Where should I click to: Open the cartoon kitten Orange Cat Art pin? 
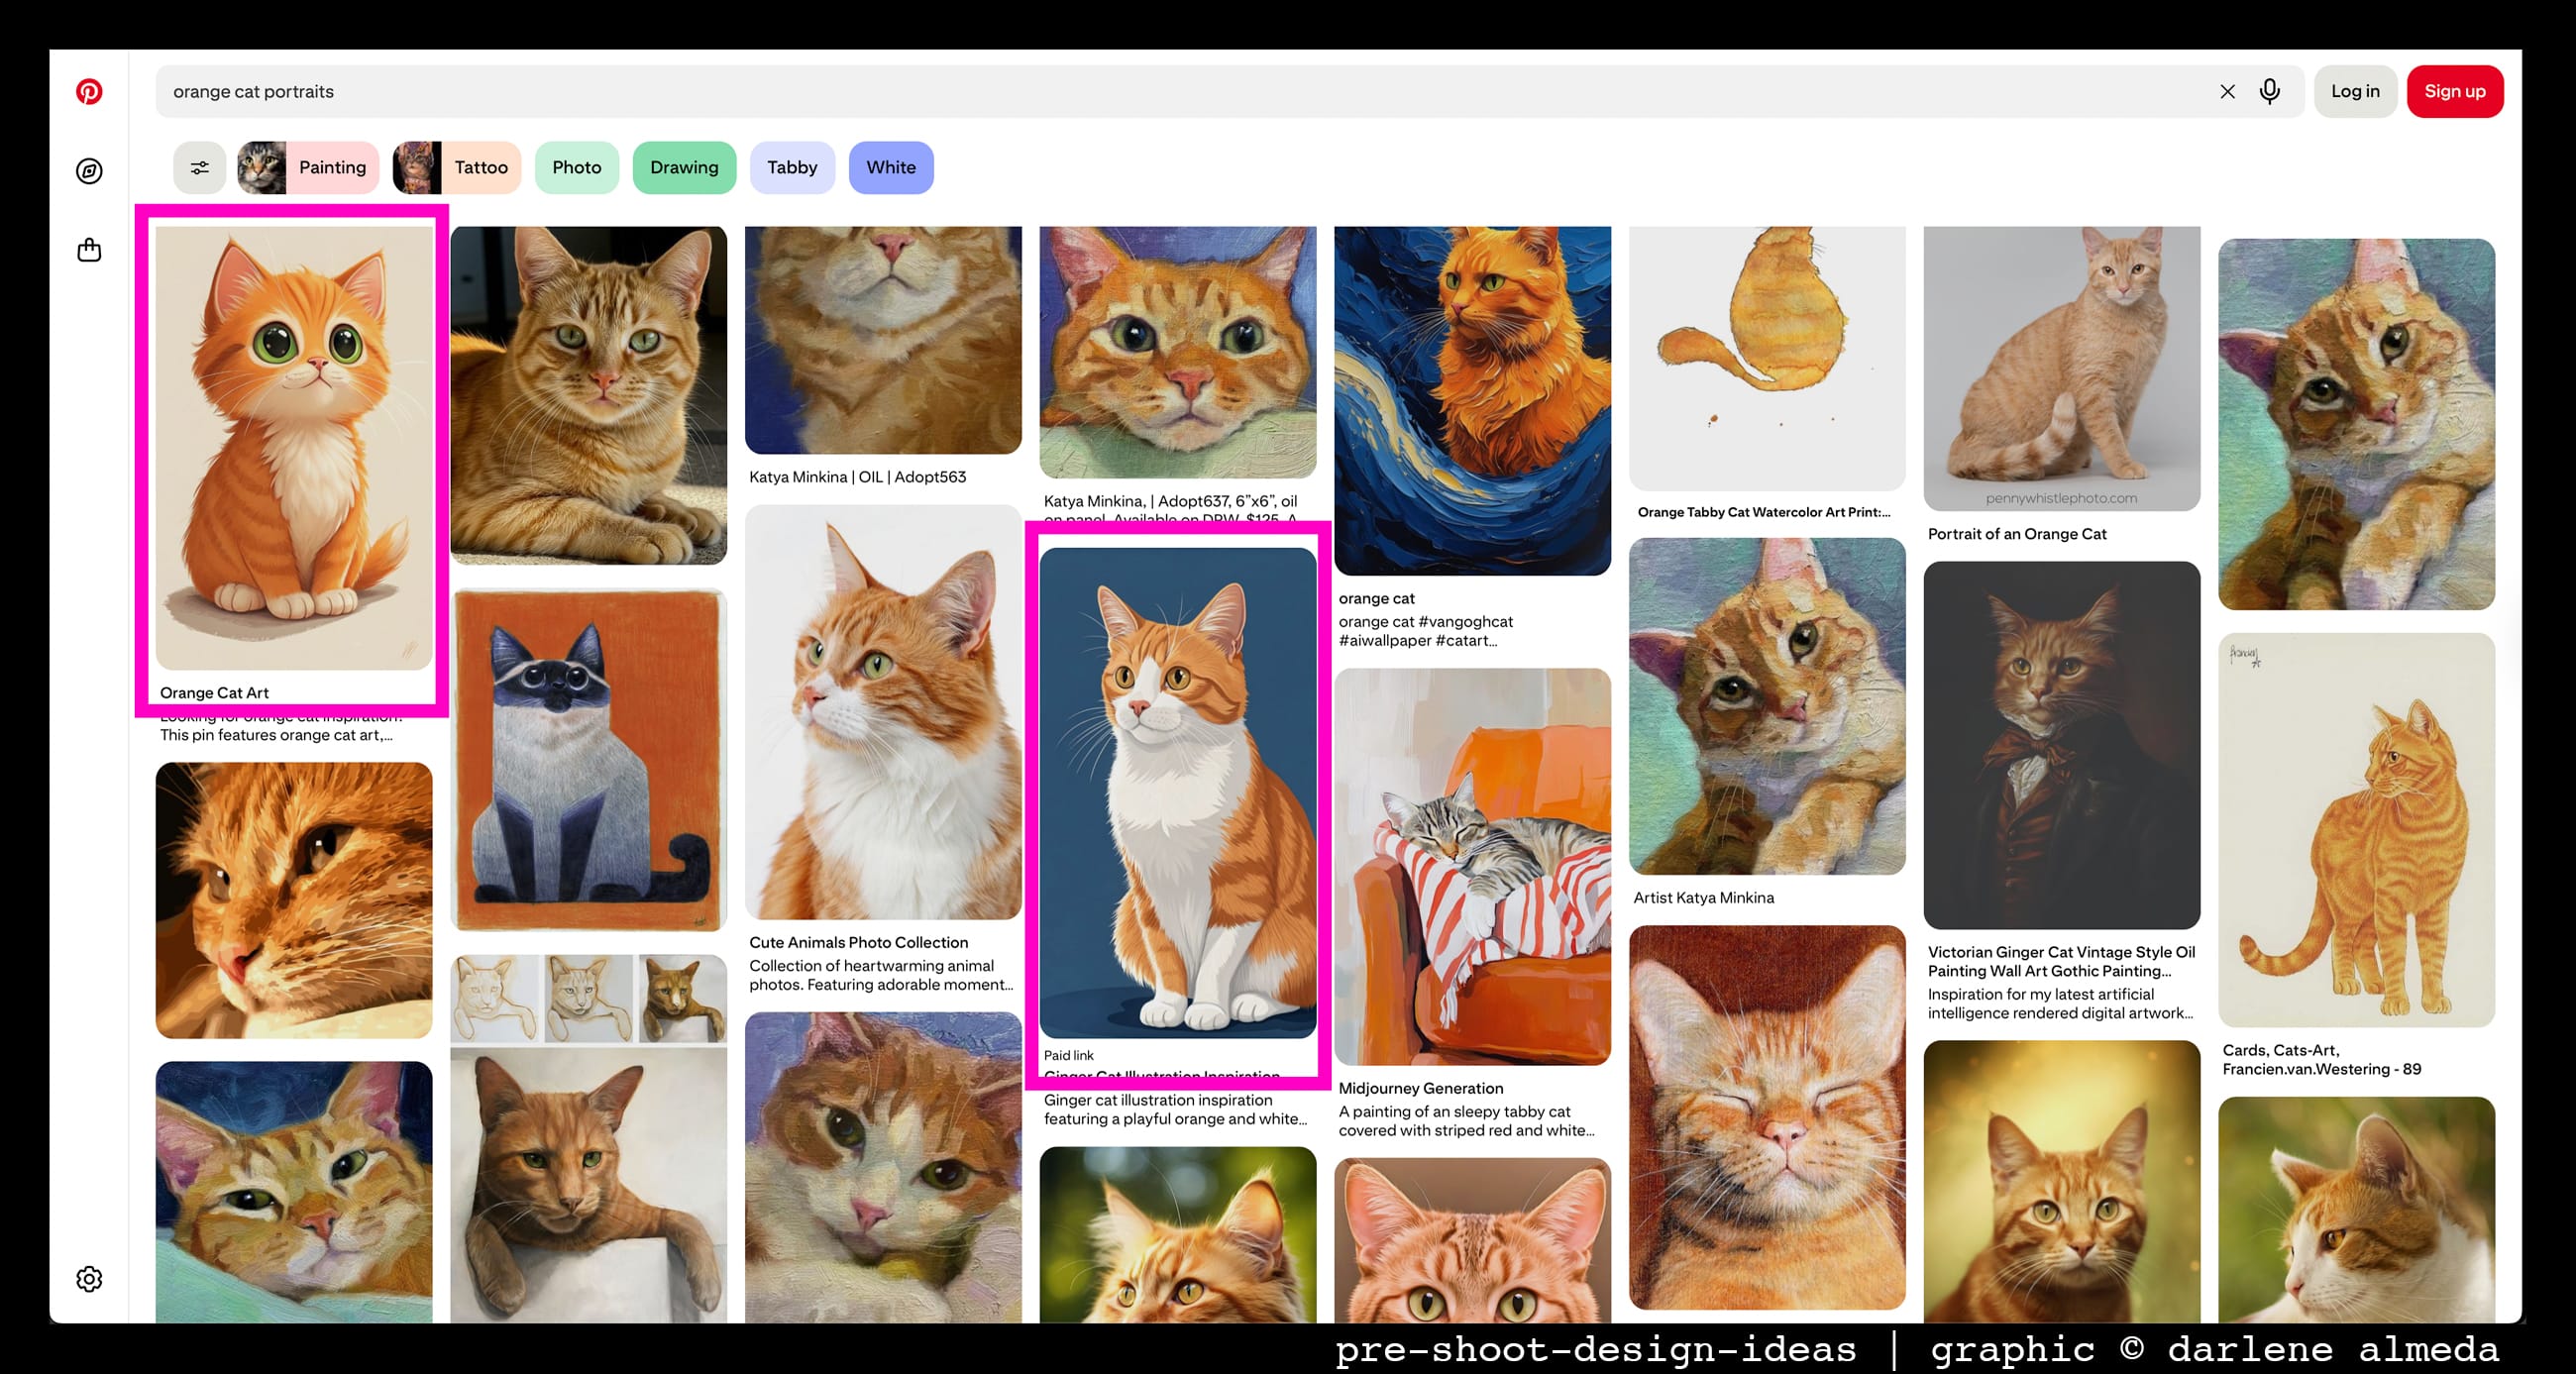click(x=294, y=447)
